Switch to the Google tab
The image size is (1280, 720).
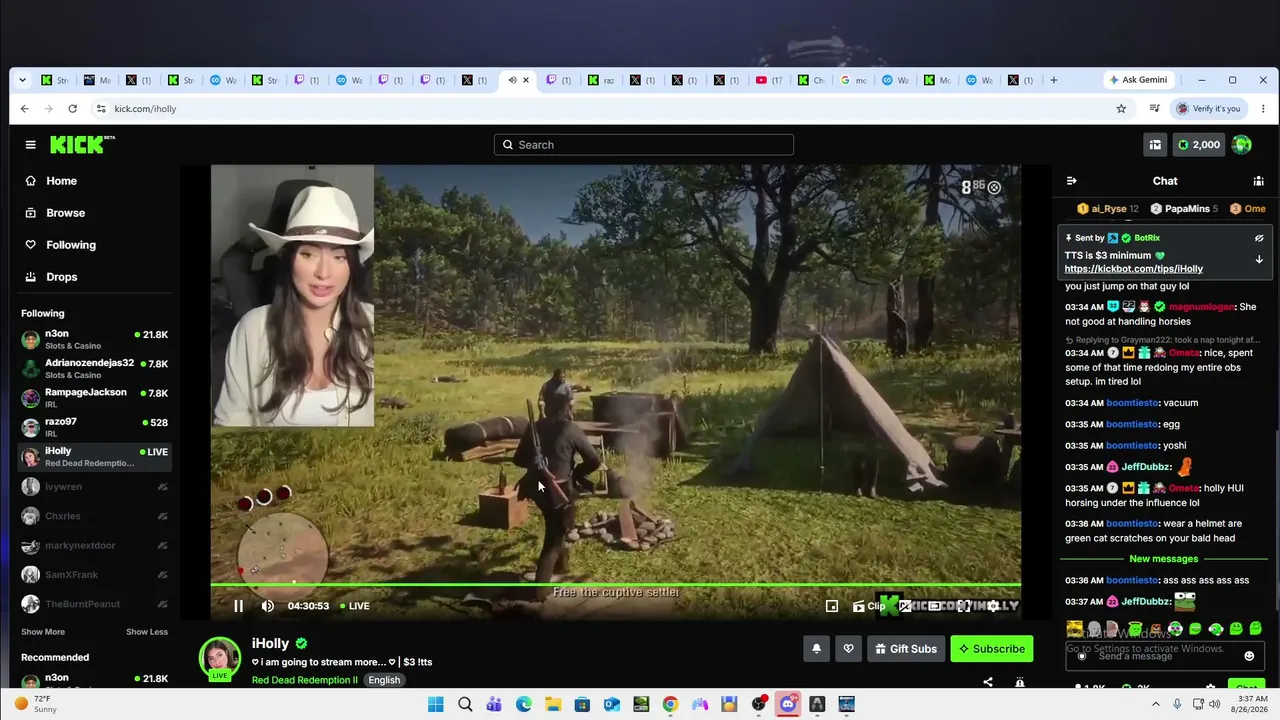(x=854, y=80)
